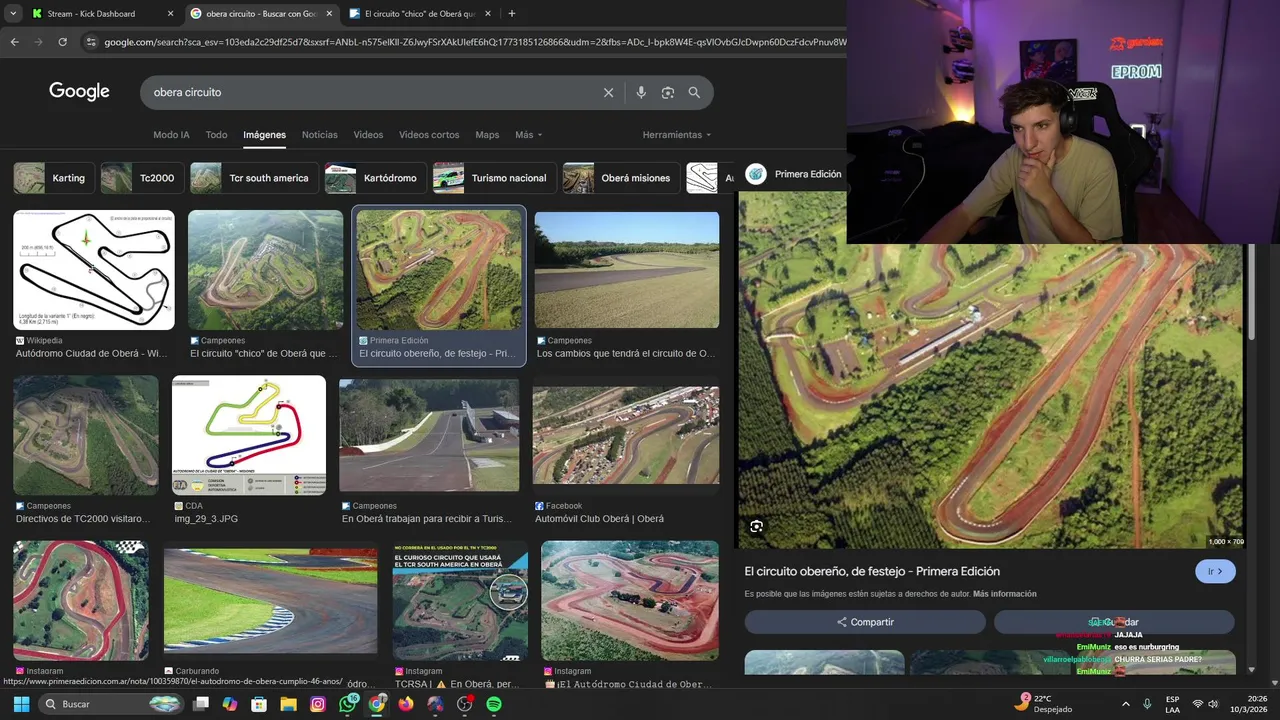Screen dimensions: 1280x720
Task: Click the Lens search-inside-image icon on preview
Action: (756, 526)
